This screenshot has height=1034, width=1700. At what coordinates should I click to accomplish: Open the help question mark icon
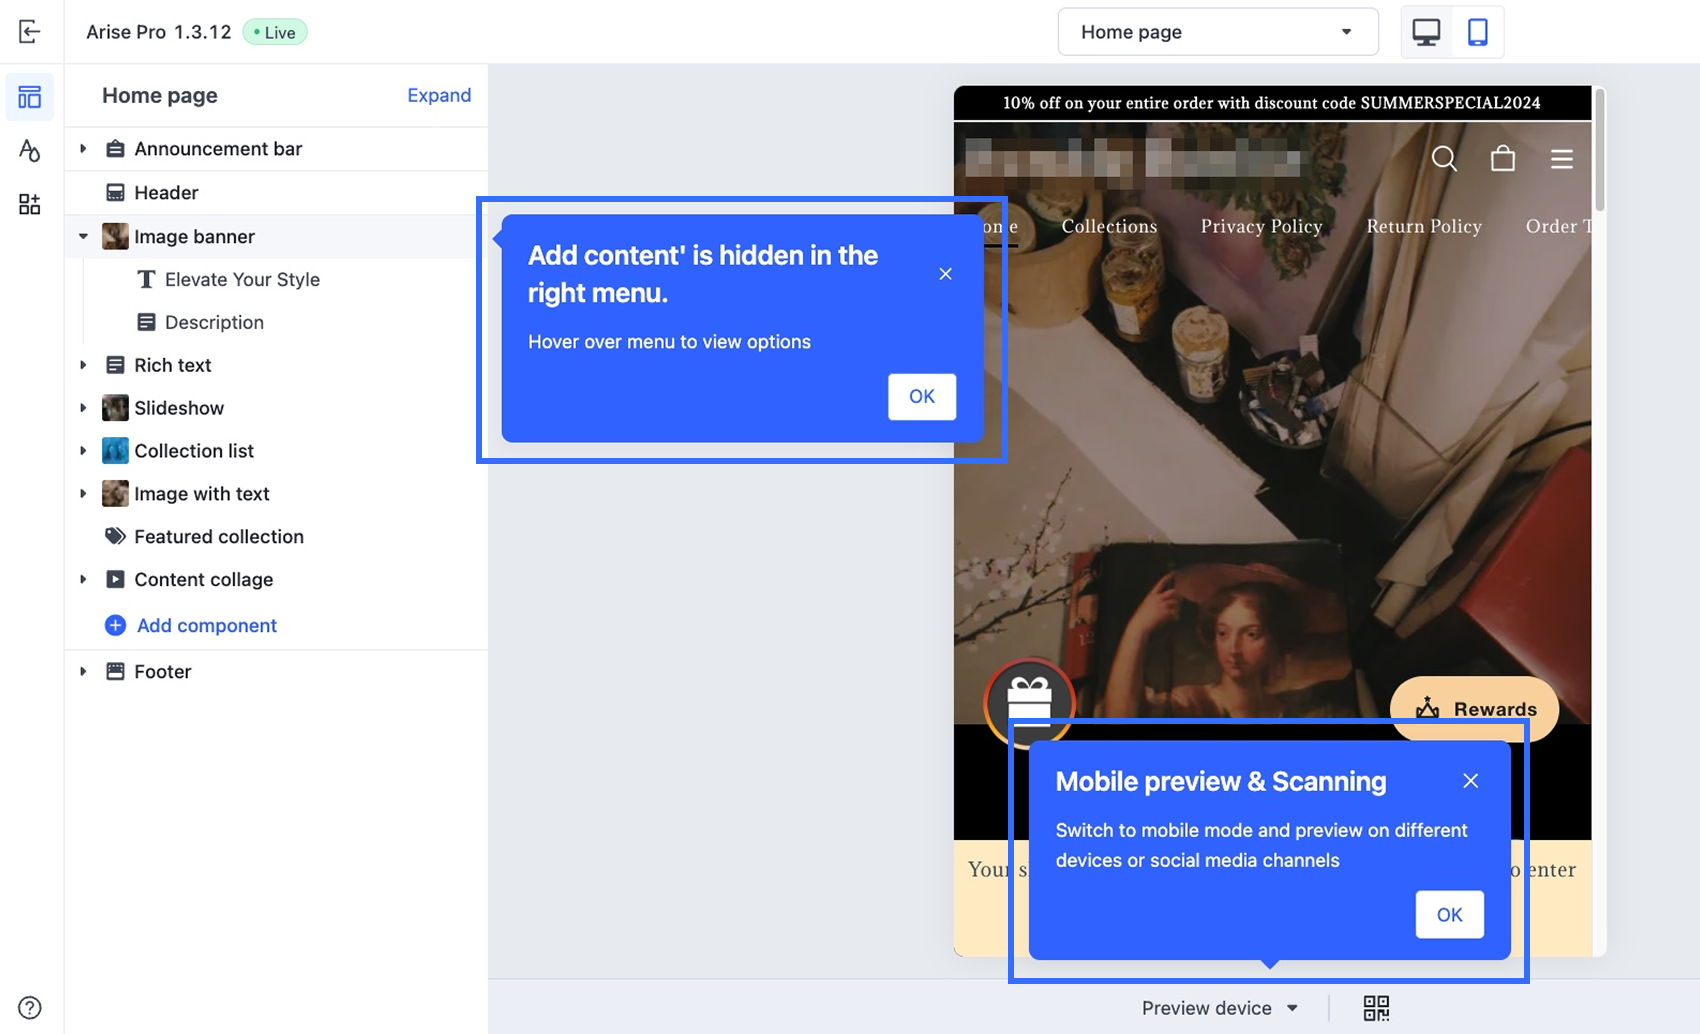(x=30, y=1007)
